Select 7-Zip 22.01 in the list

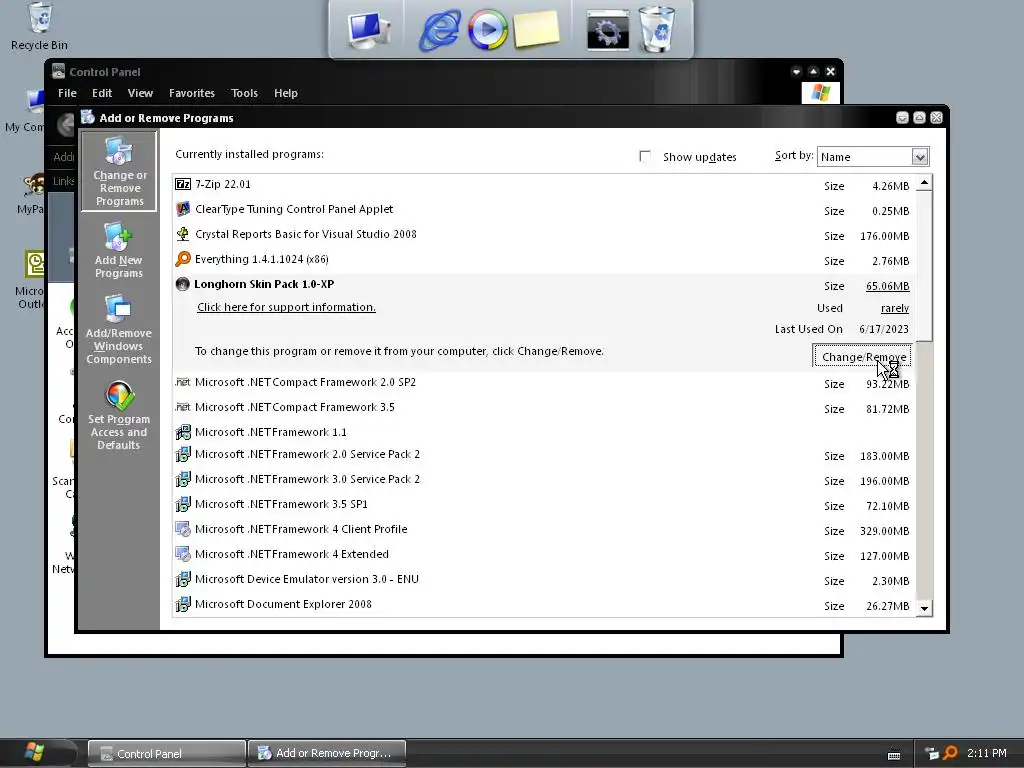pos(543,185)
